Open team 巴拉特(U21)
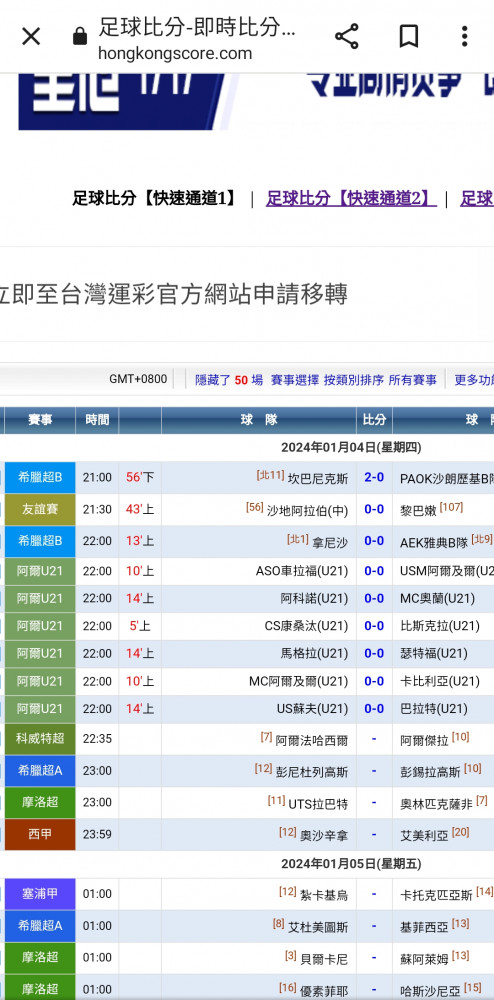 (433, 709)
